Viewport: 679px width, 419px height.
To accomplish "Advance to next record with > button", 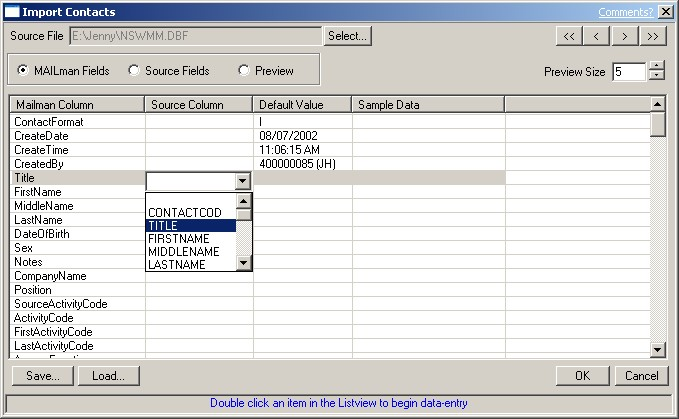I will coord(625,36).
